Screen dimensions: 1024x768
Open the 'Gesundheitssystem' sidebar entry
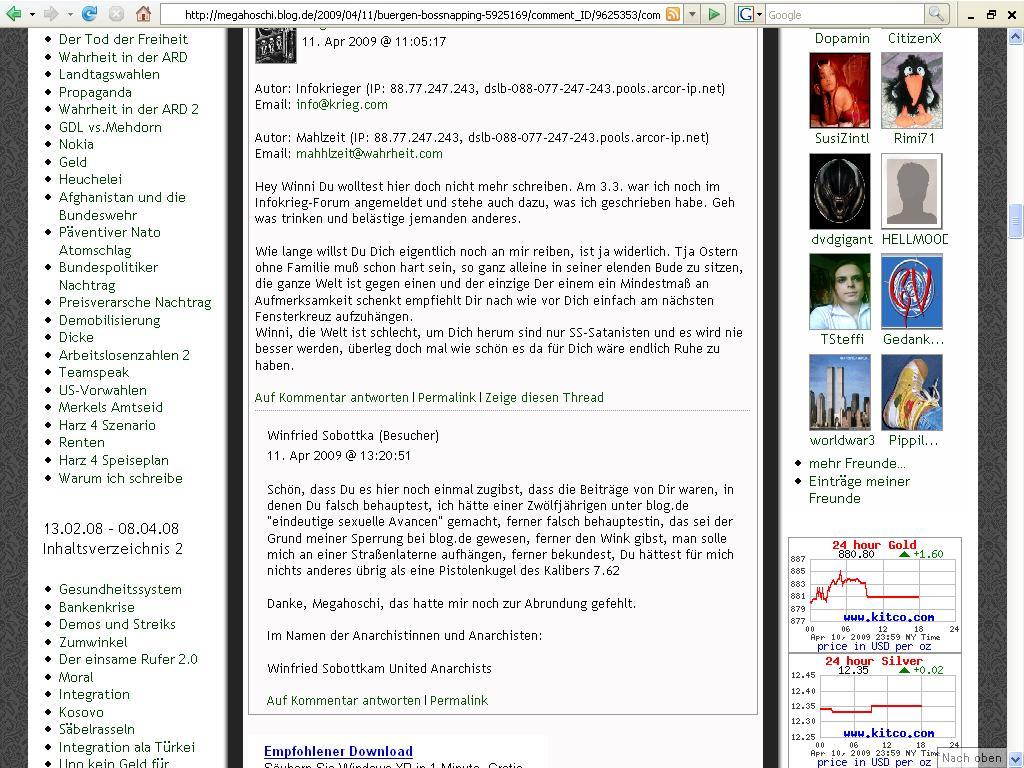[x=120, y=589]
